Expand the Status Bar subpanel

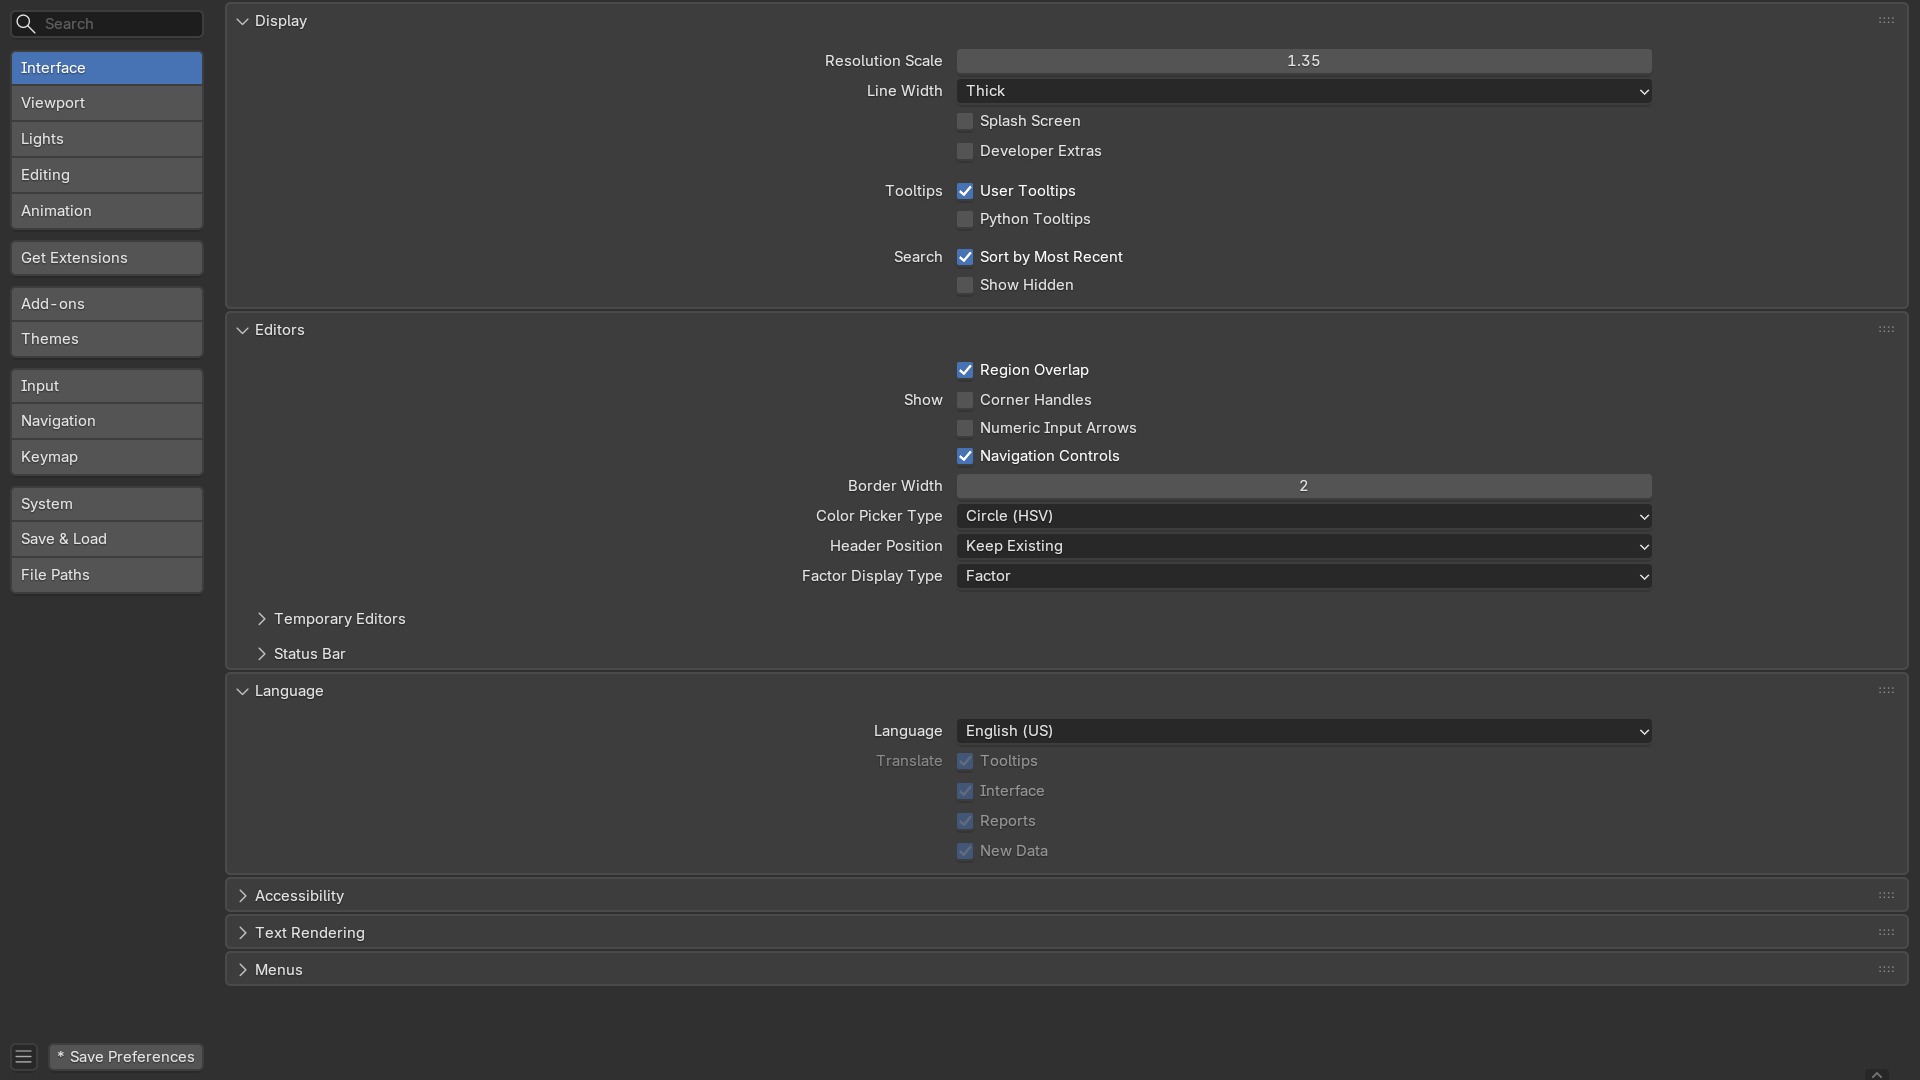pos(262,654)
